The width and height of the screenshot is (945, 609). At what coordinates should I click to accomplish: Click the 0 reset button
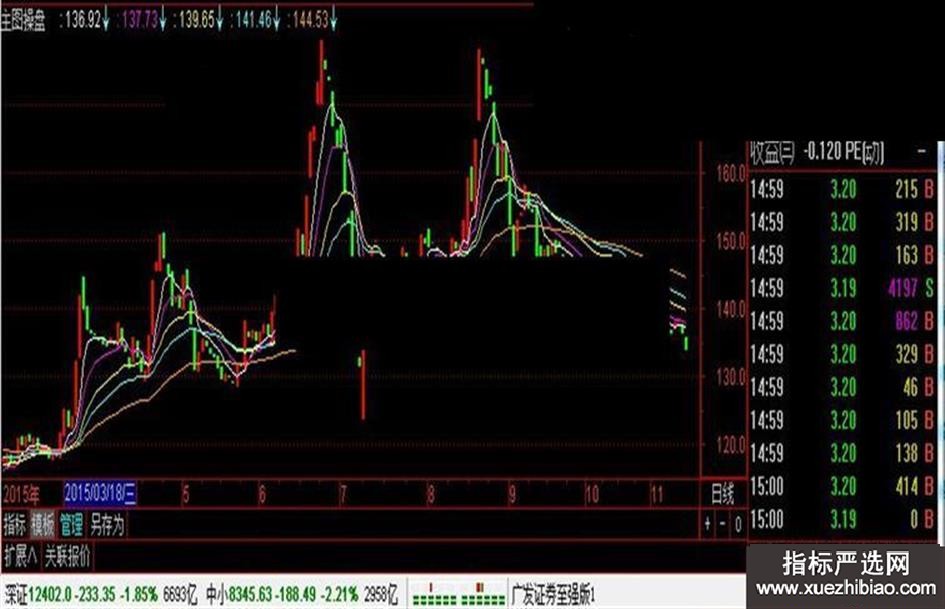tap(738, 525)
